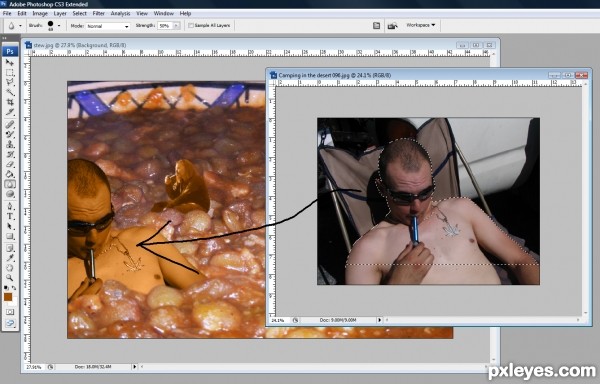Image resolution: width=600 pixels, height=384 pixels.
Task: Launch Adobe Bridge icon
Action: pyautogui.click(x=392, y=26)
